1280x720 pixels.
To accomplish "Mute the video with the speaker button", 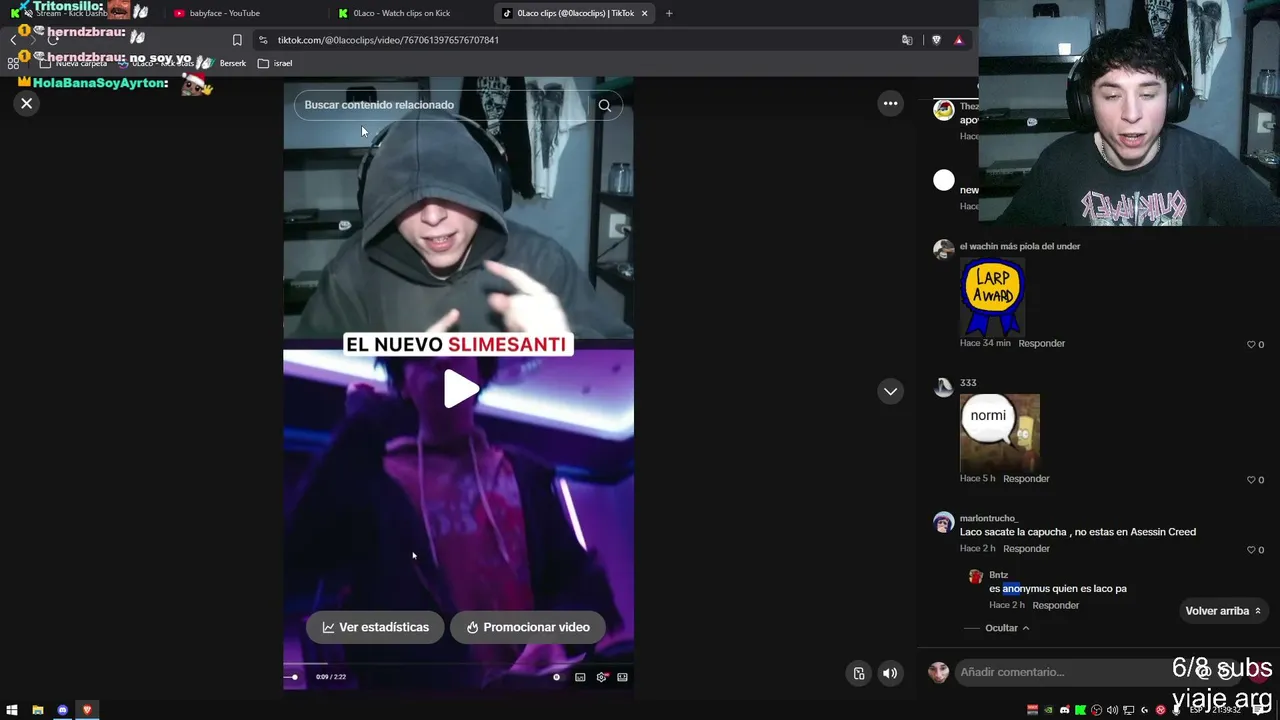I will pos(889,673).
